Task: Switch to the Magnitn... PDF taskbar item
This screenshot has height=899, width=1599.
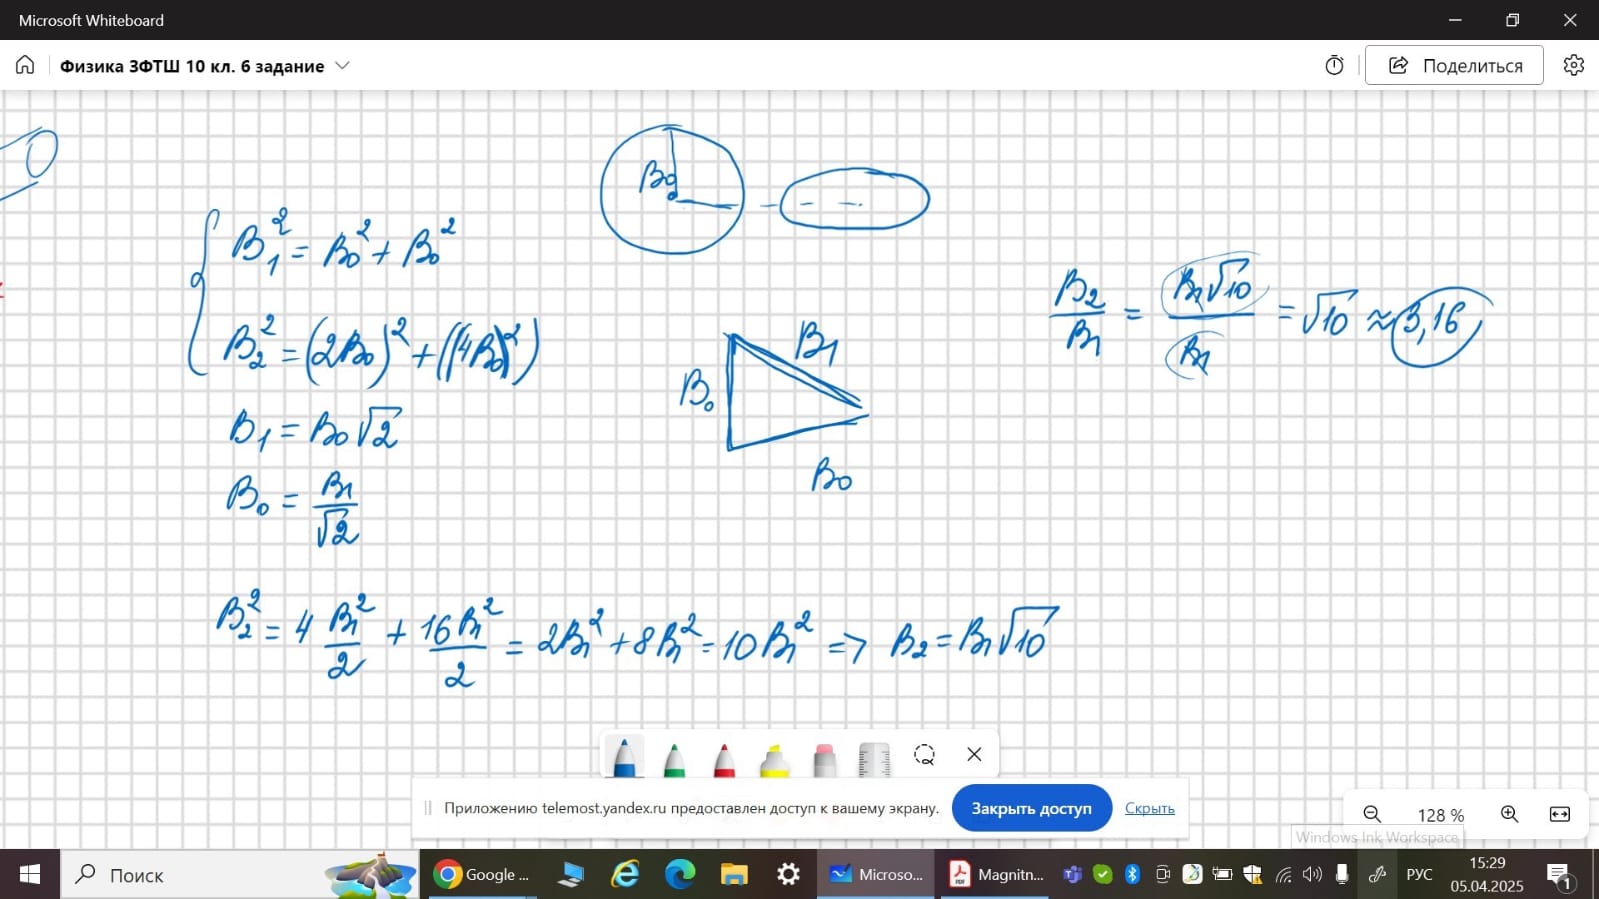Action: click(x=995, y=874)
